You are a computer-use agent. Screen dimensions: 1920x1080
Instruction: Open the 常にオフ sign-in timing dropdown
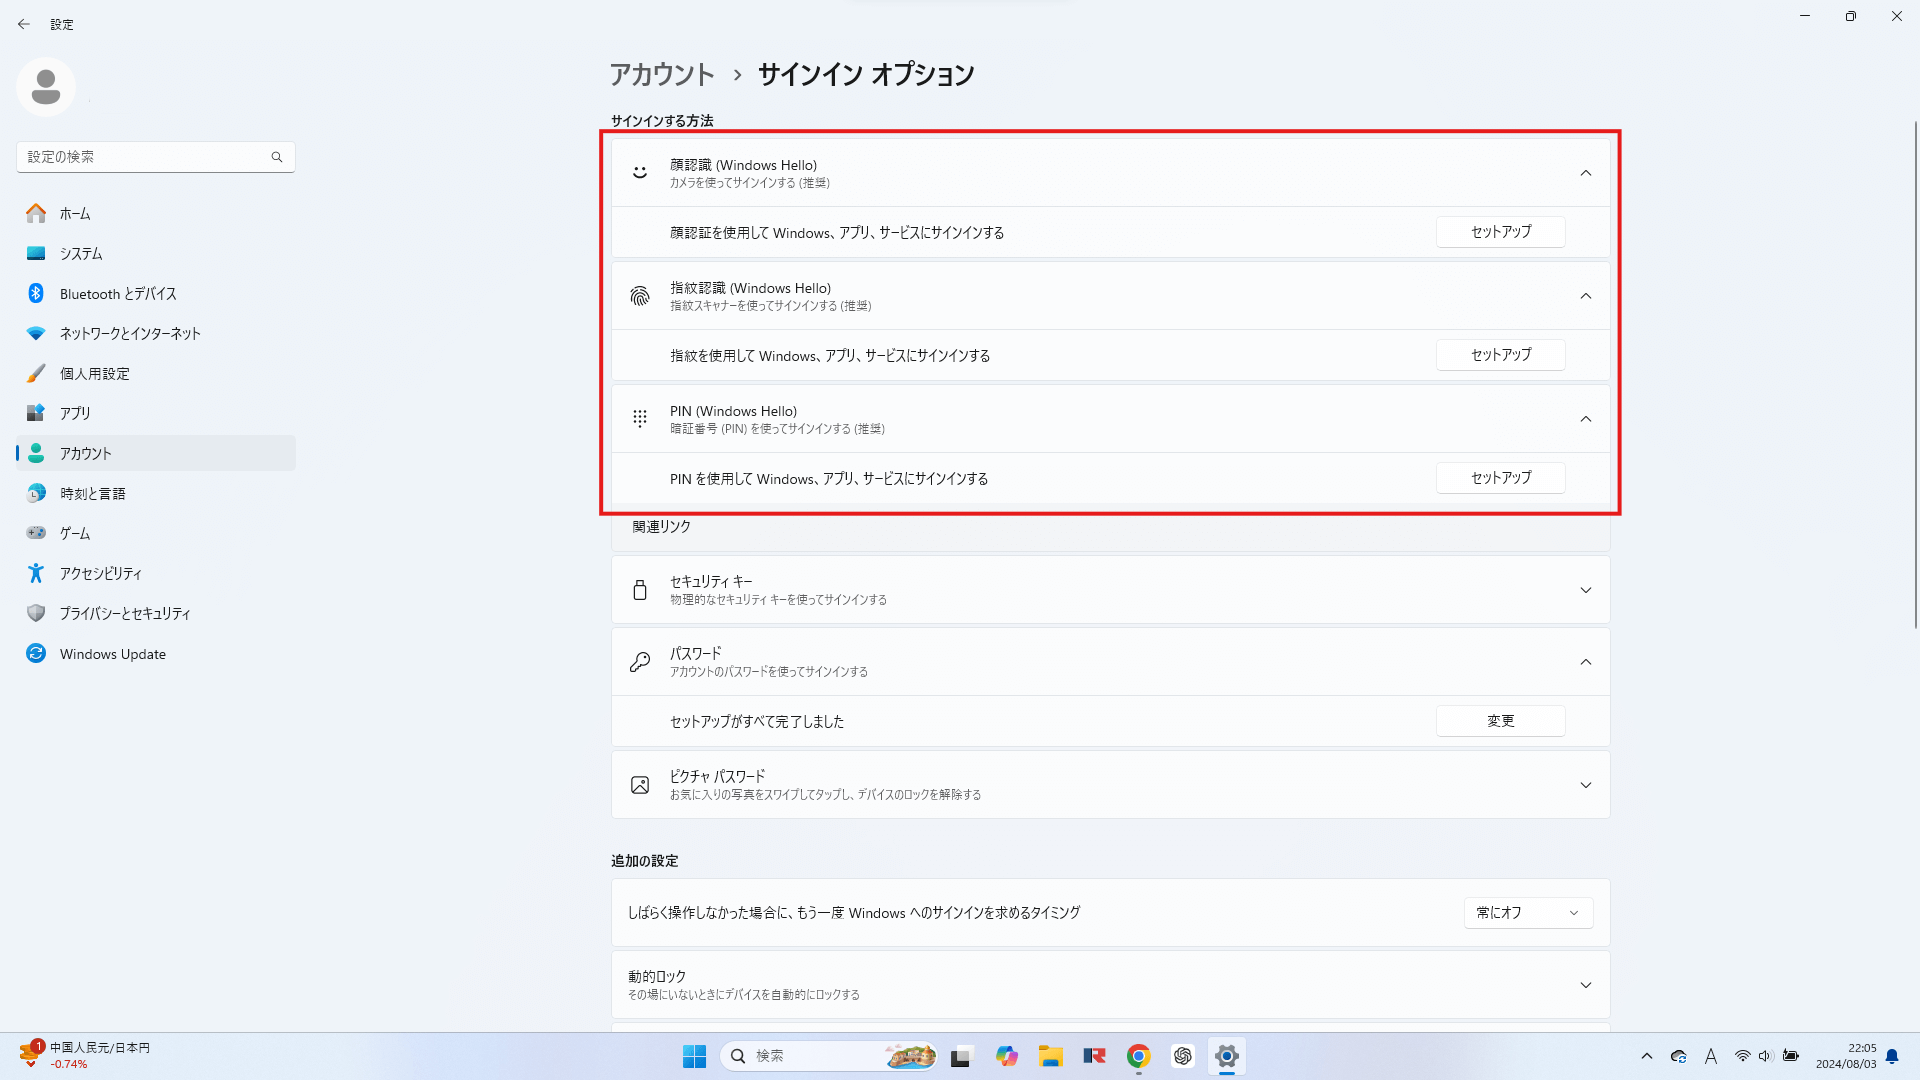[1528, 913]
